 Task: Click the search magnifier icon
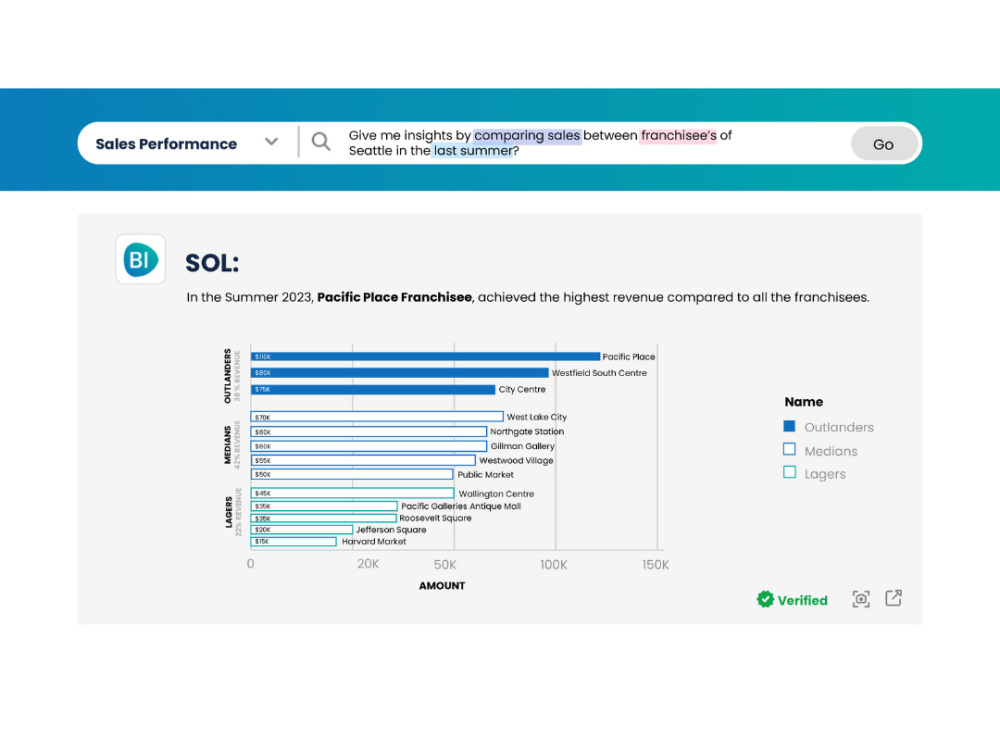[321, 142]
